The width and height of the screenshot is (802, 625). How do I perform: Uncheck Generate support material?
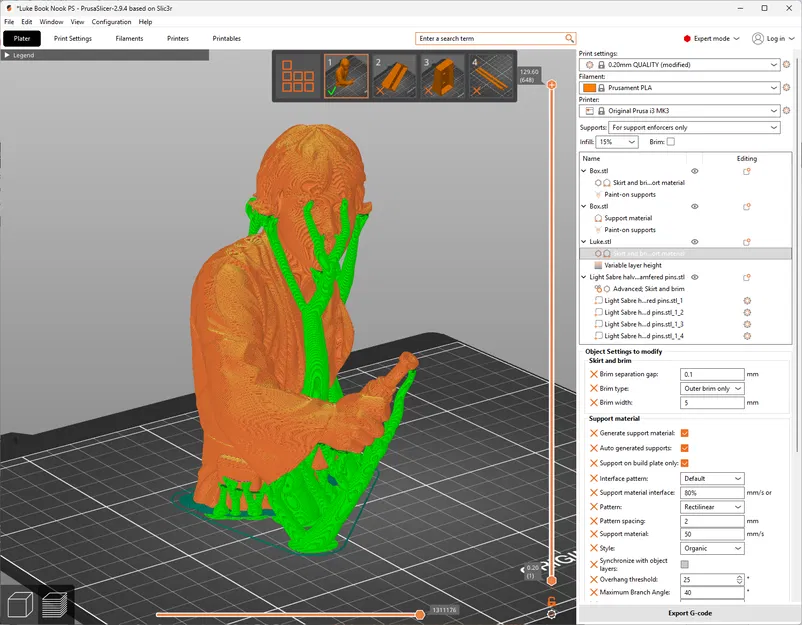point(685,433)
